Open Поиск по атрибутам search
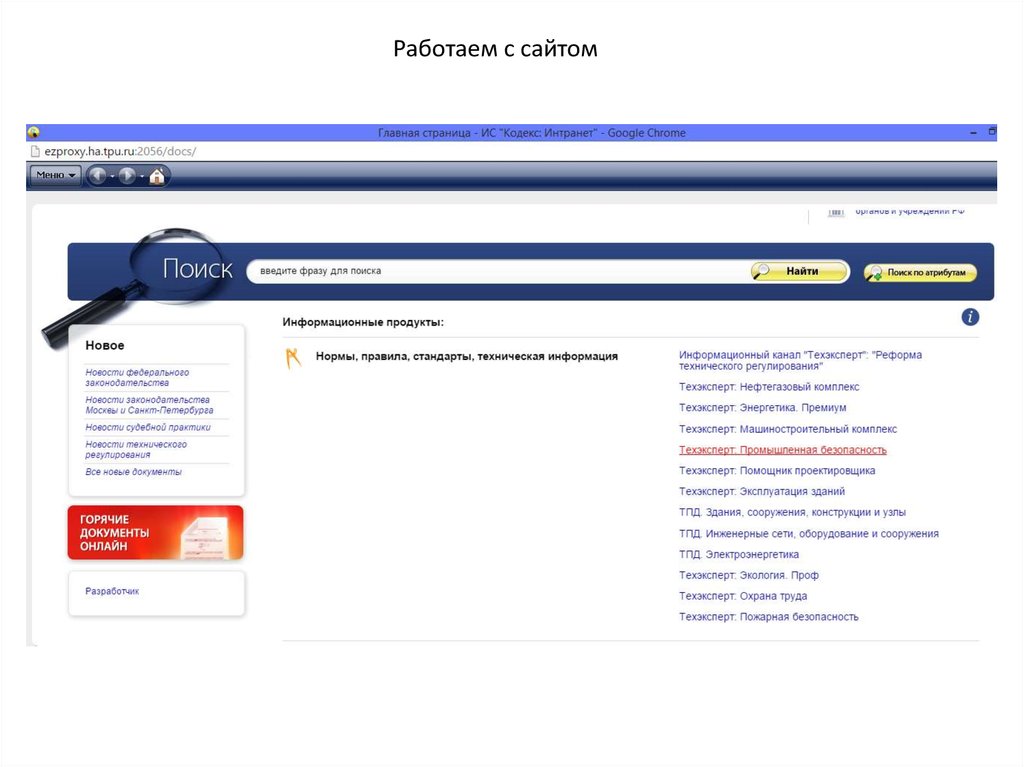Screen dimensions: 1024x767 tap(920, 272)
